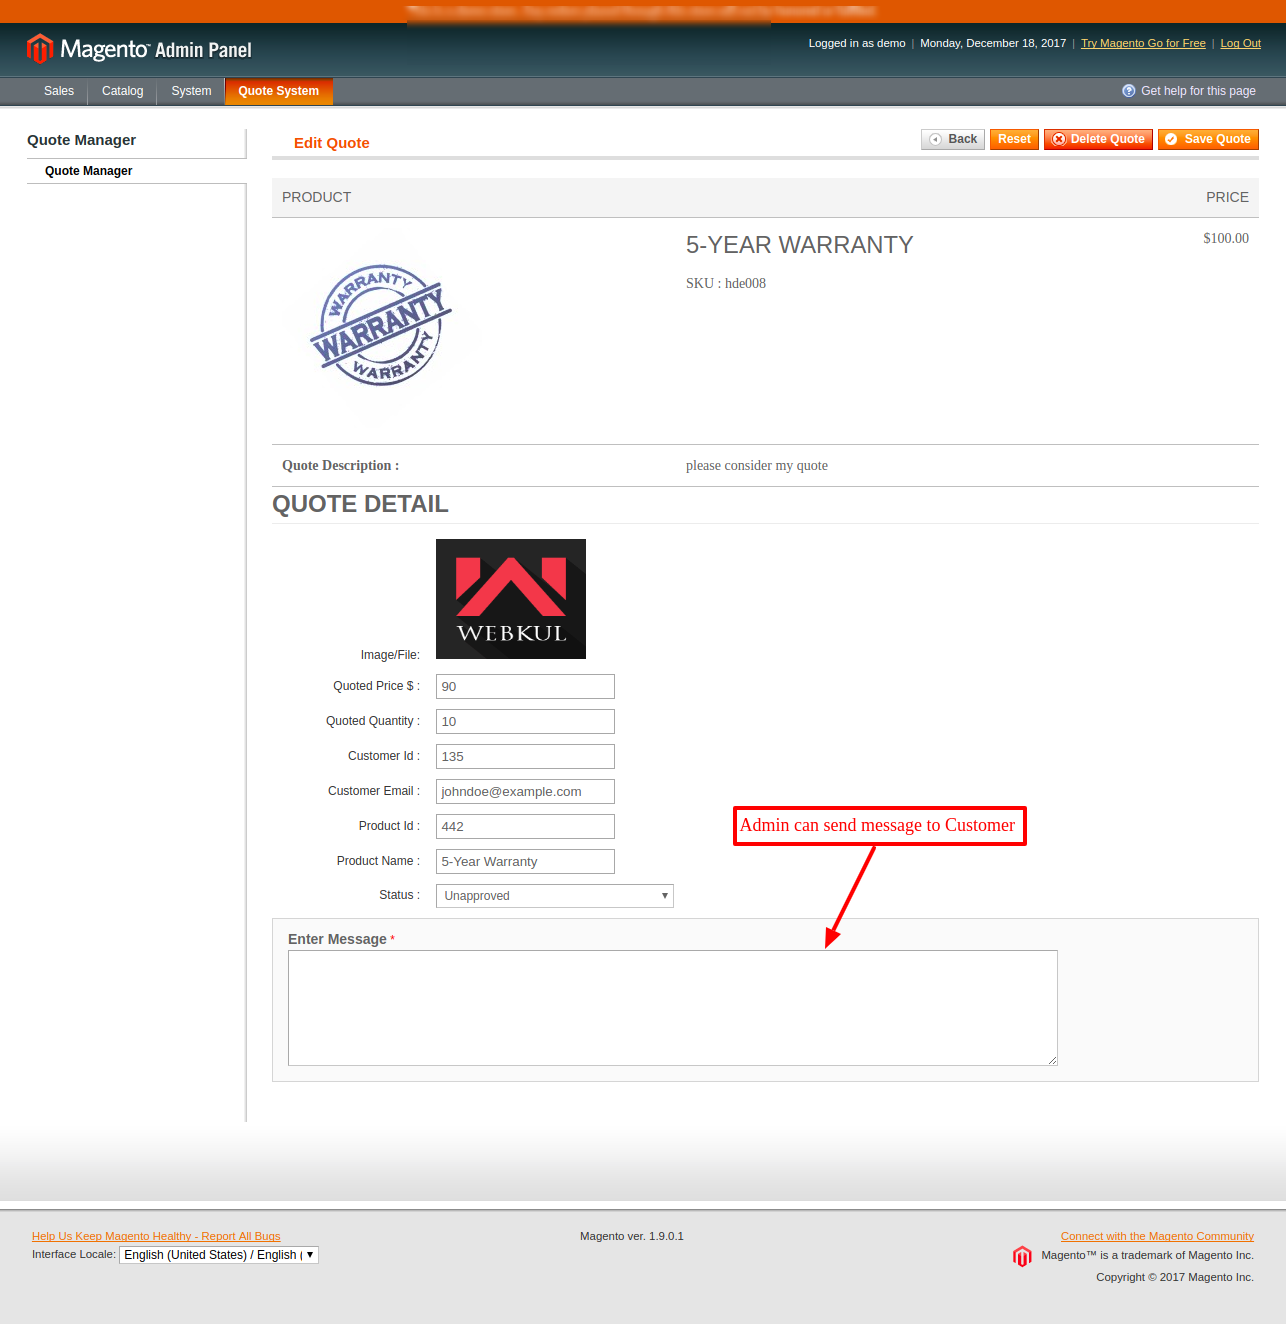Focus the Quoted Quantity input field
Viewport: 1286px width, 1324px height.
coord(525,722)
